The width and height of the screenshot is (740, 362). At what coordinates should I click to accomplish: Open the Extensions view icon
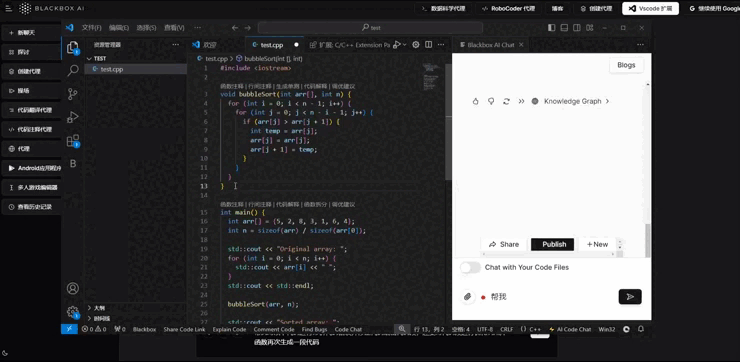73,141
